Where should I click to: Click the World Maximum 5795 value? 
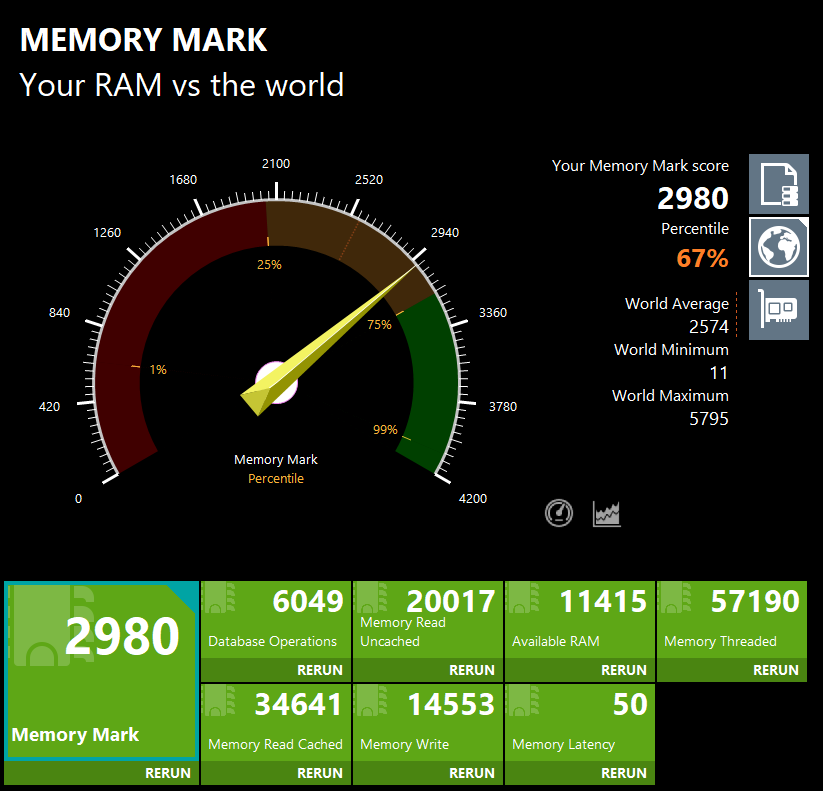tap(709, 418)
